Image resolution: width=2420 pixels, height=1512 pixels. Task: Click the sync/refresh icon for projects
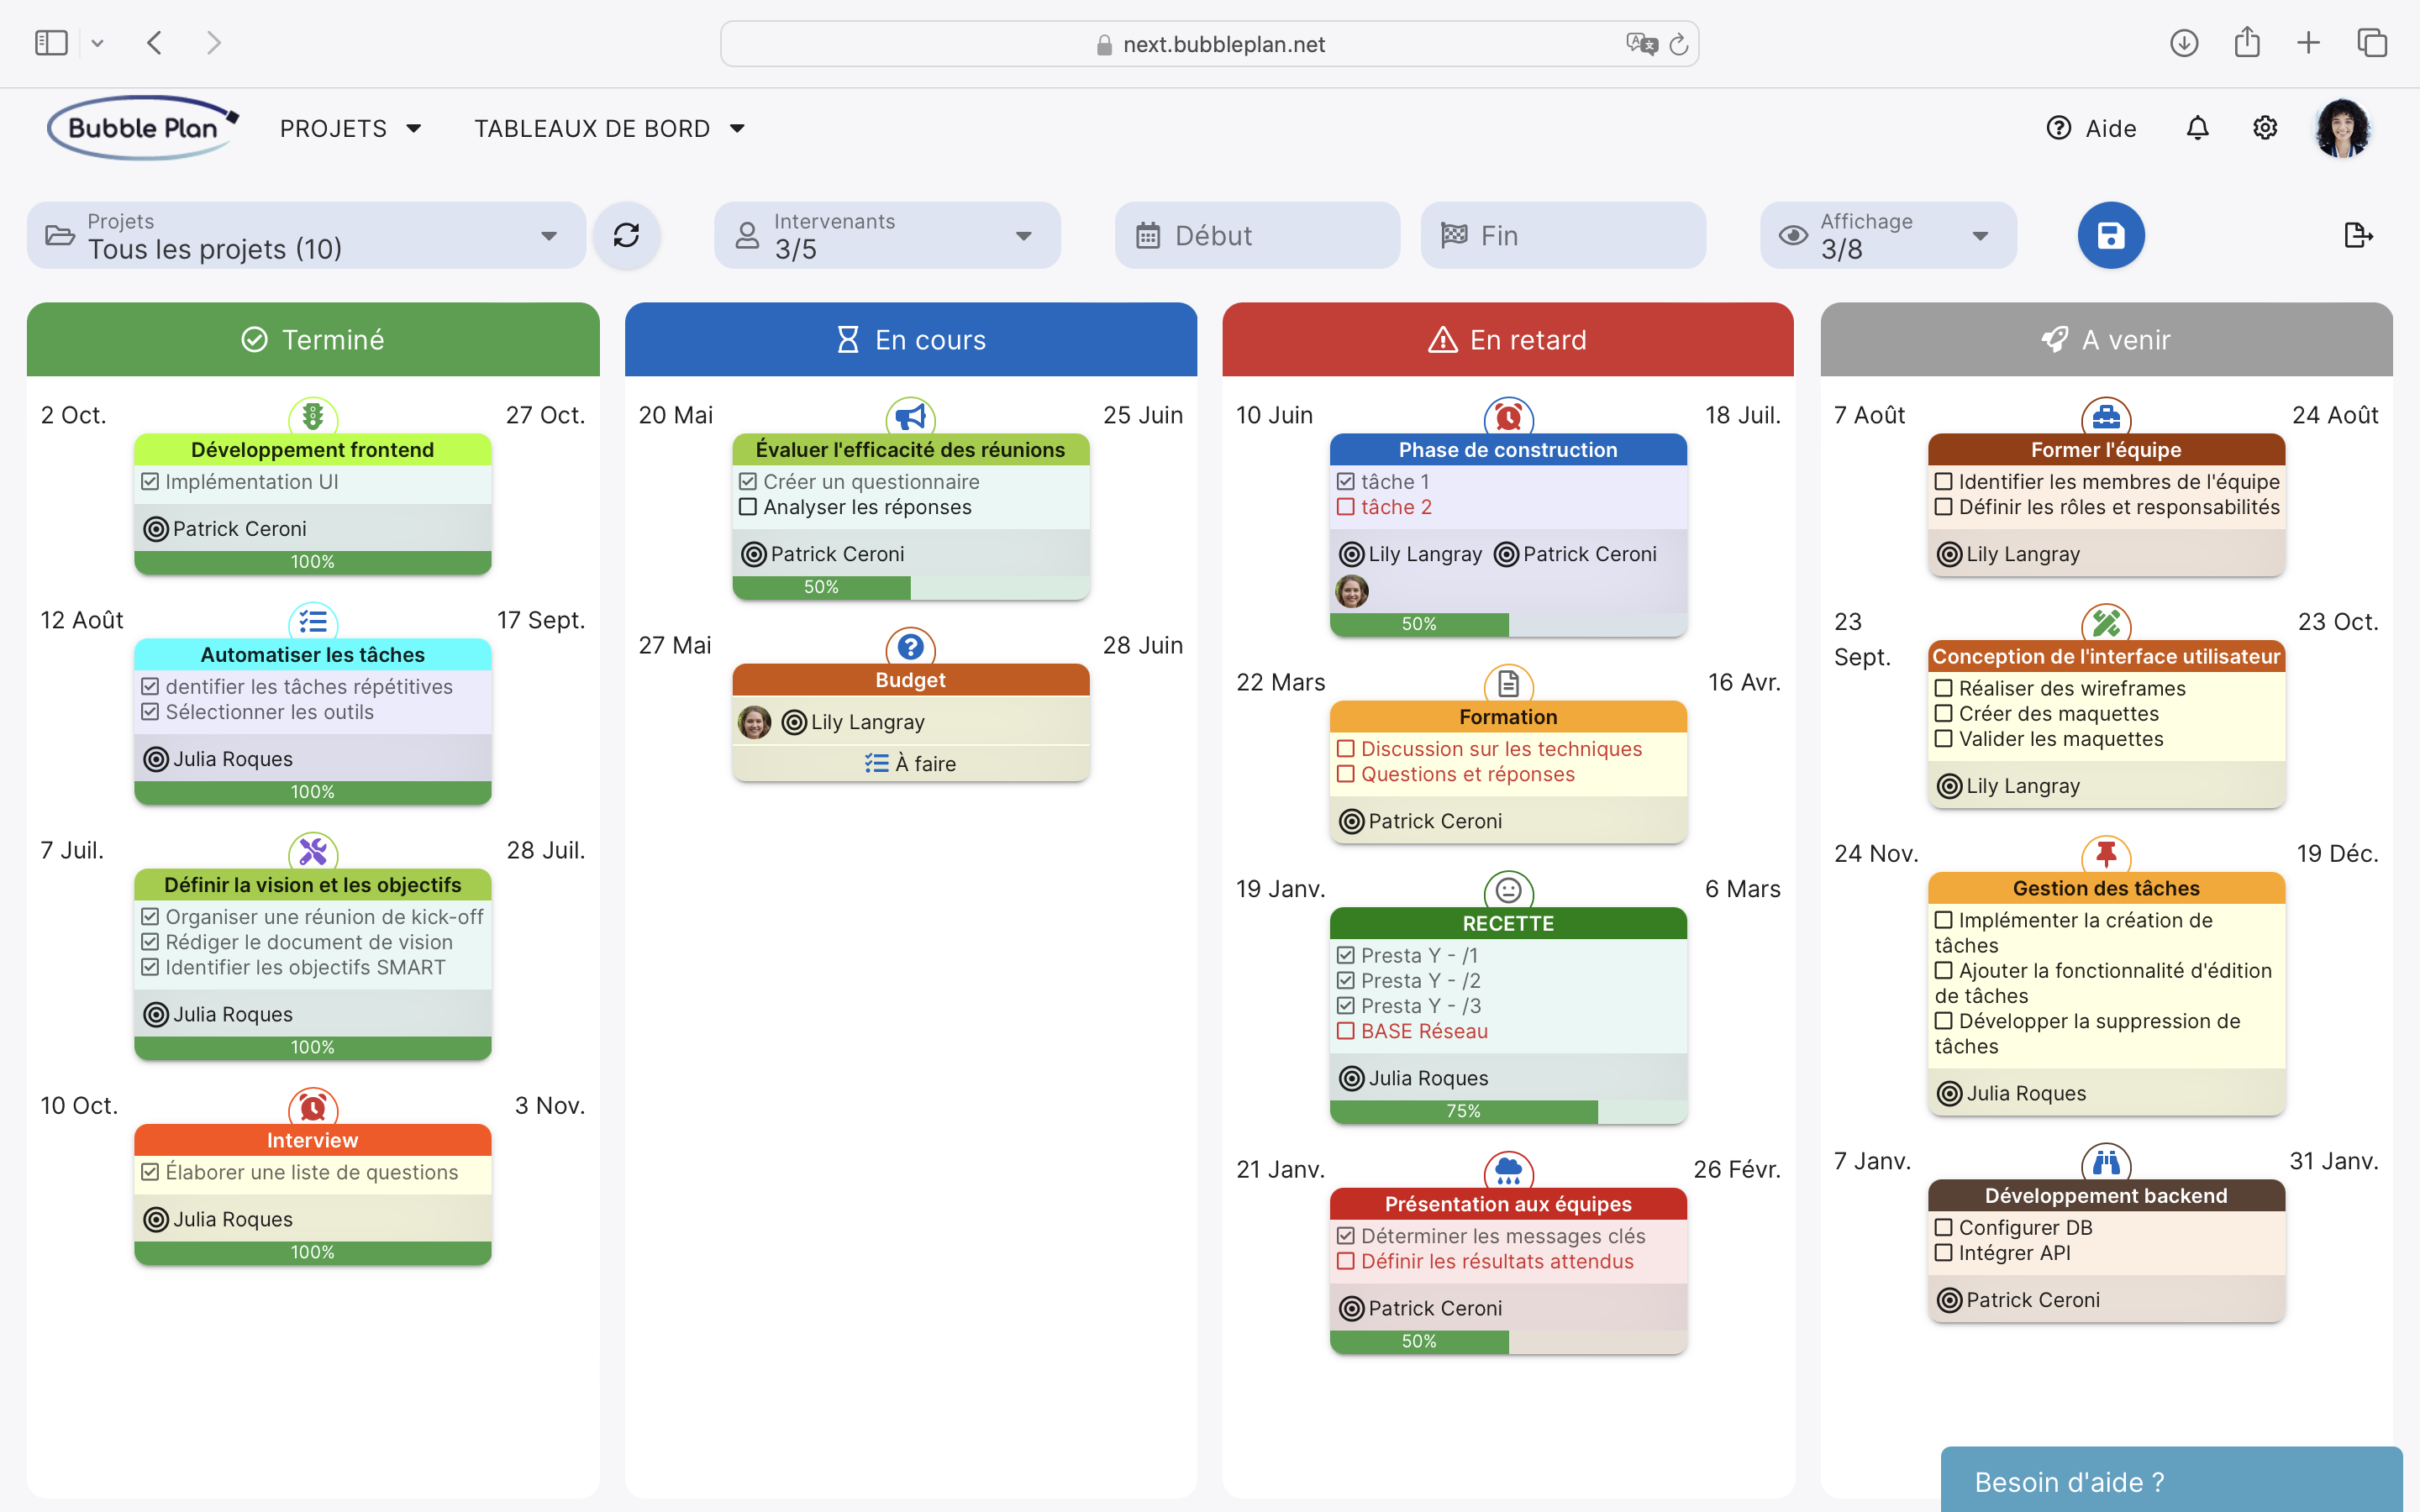627,235
